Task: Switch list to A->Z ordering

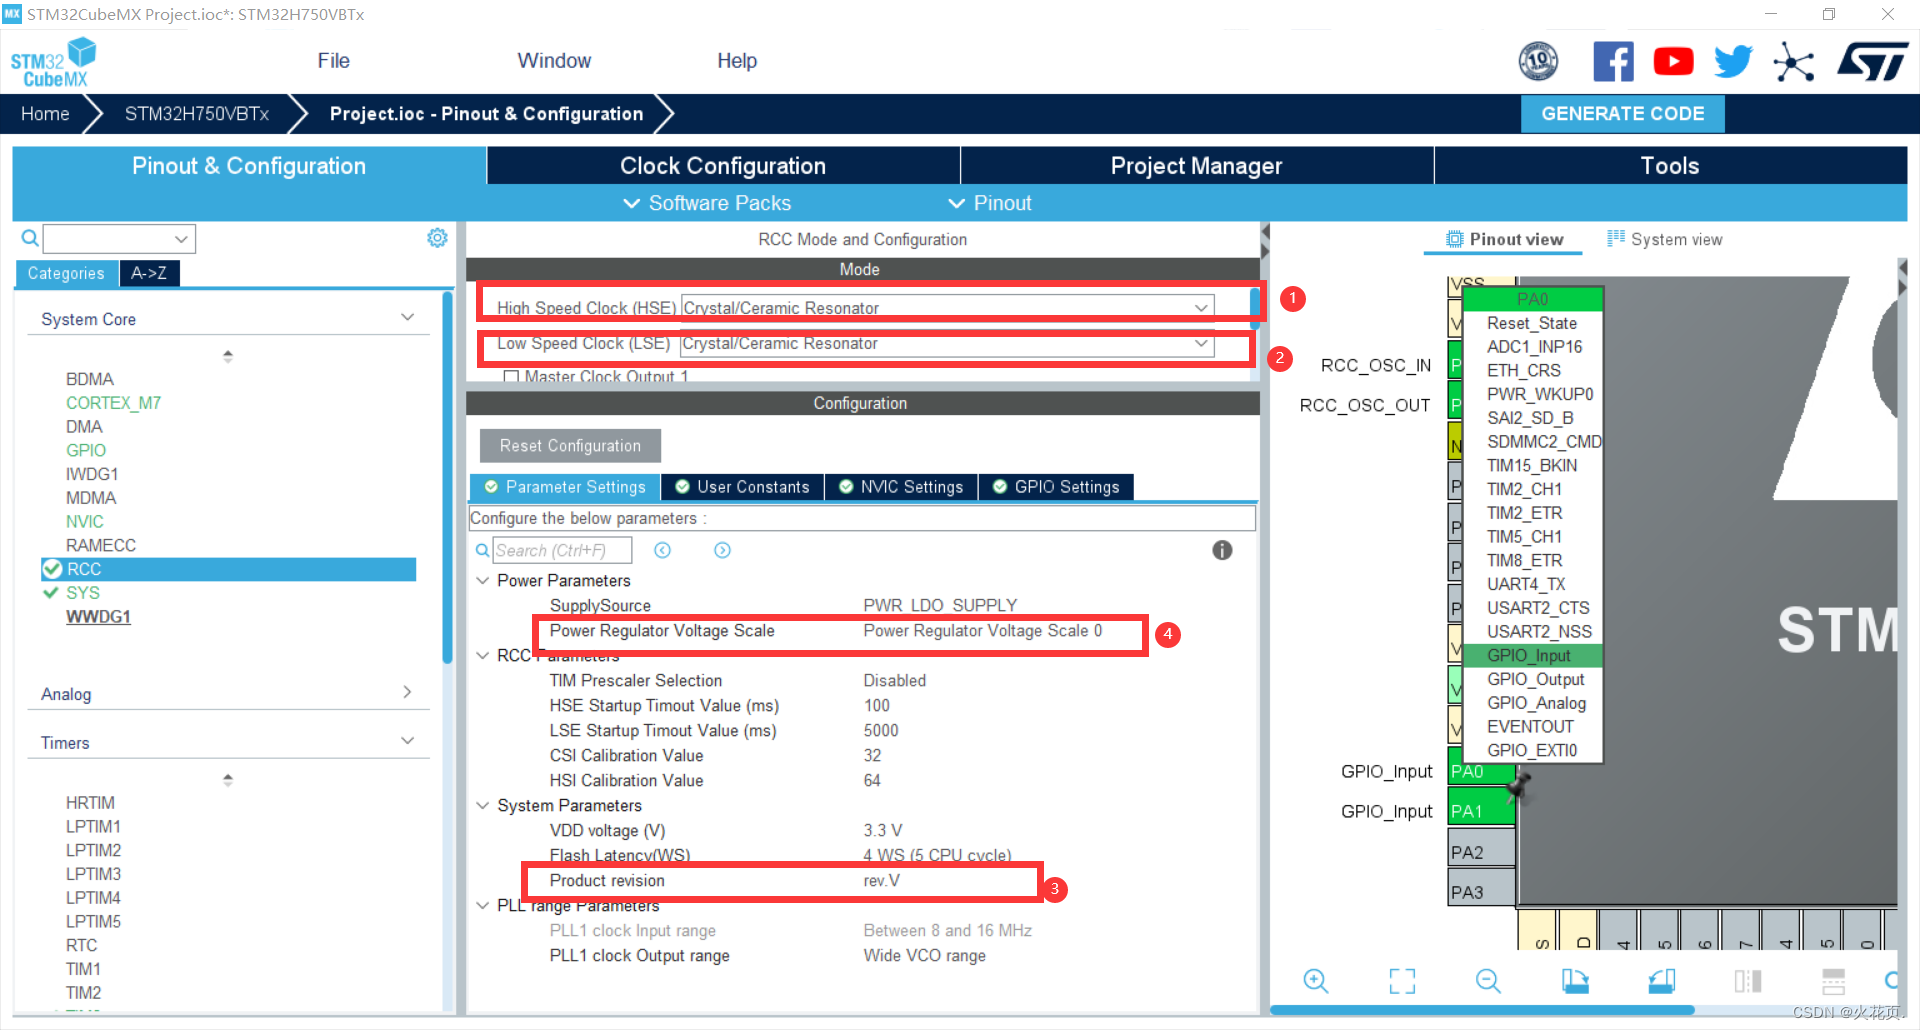Action: click(149, 273)
